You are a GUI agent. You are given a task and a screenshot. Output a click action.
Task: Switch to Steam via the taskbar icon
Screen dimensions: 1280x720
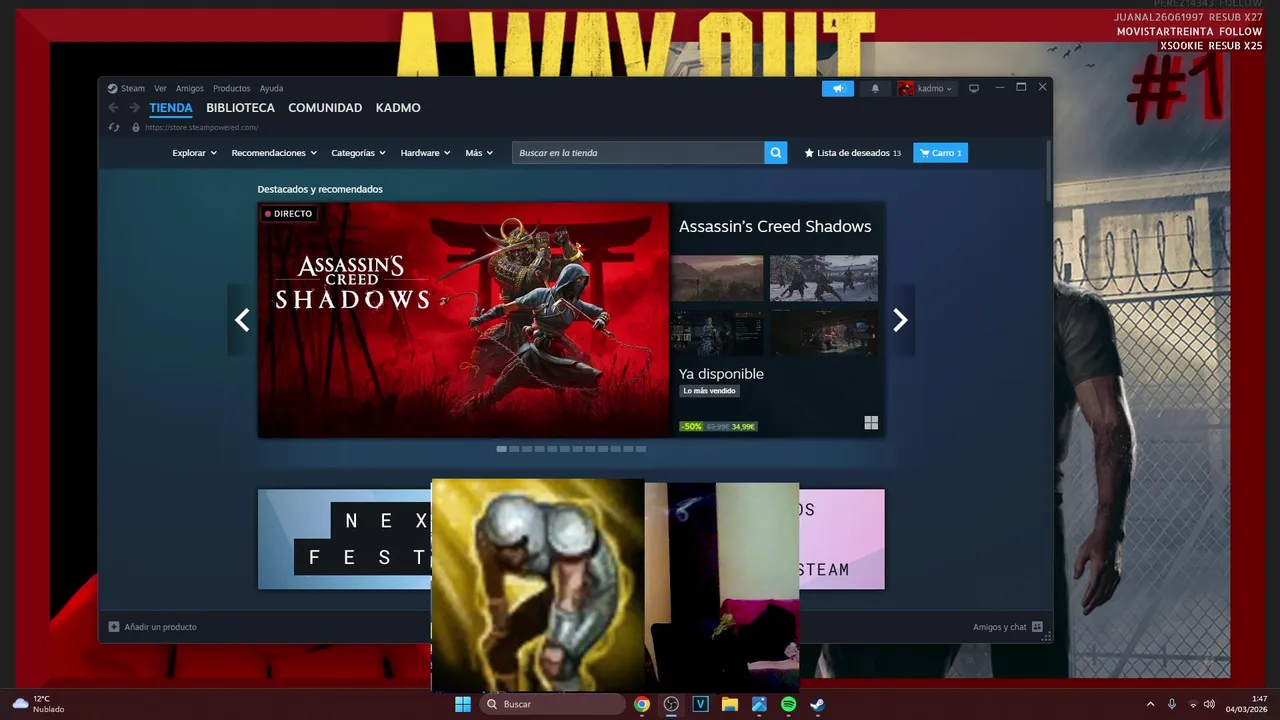pos(817,704)
